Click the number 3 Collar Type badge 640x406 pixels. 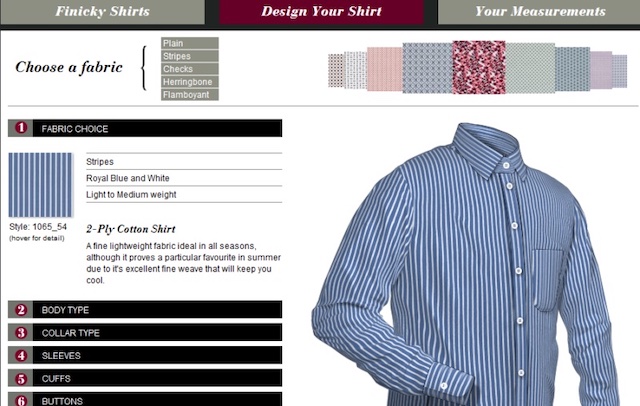click(21, 333)
